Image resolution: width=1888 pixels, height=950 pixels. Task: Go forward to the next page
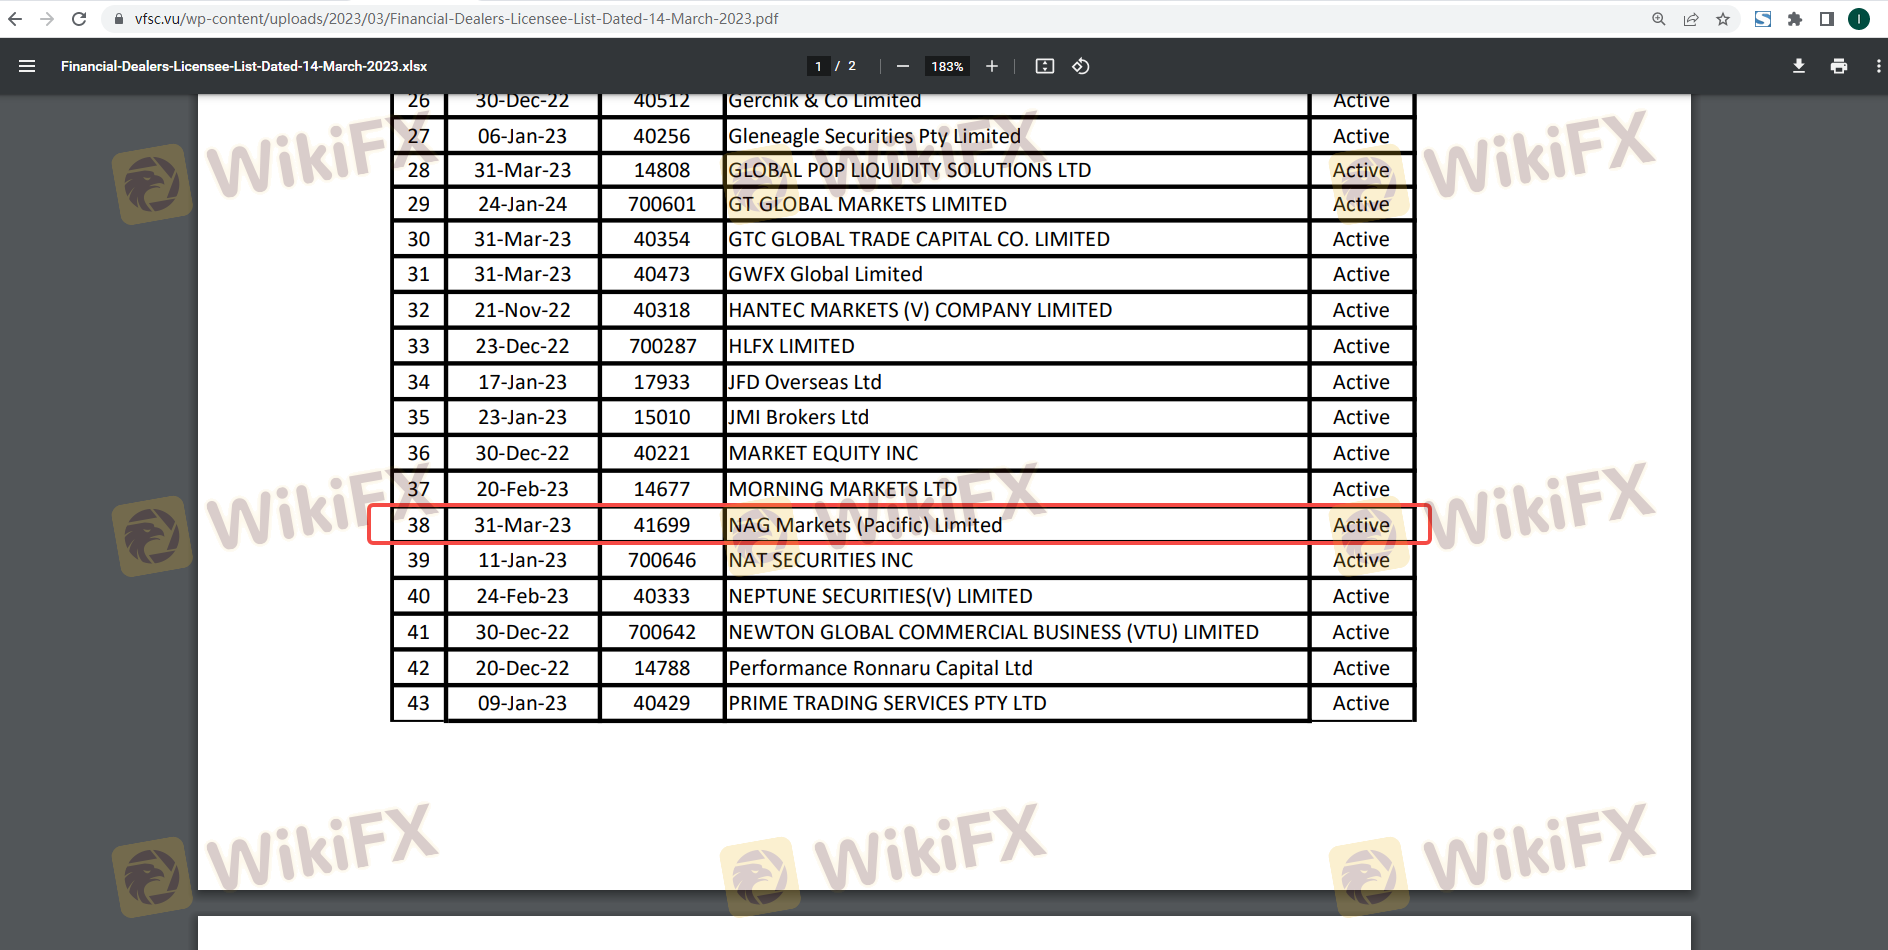click(x=47, y=19)
